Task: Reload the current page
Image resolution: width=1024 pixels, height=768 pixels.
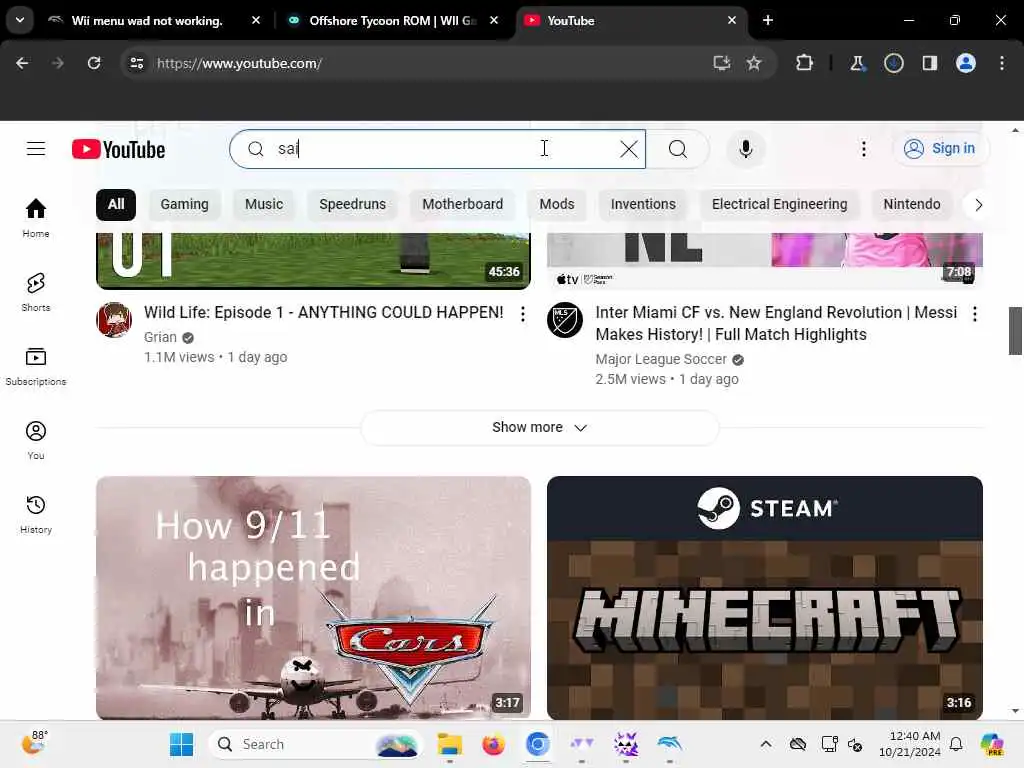Action: click(x=94, y=63)
